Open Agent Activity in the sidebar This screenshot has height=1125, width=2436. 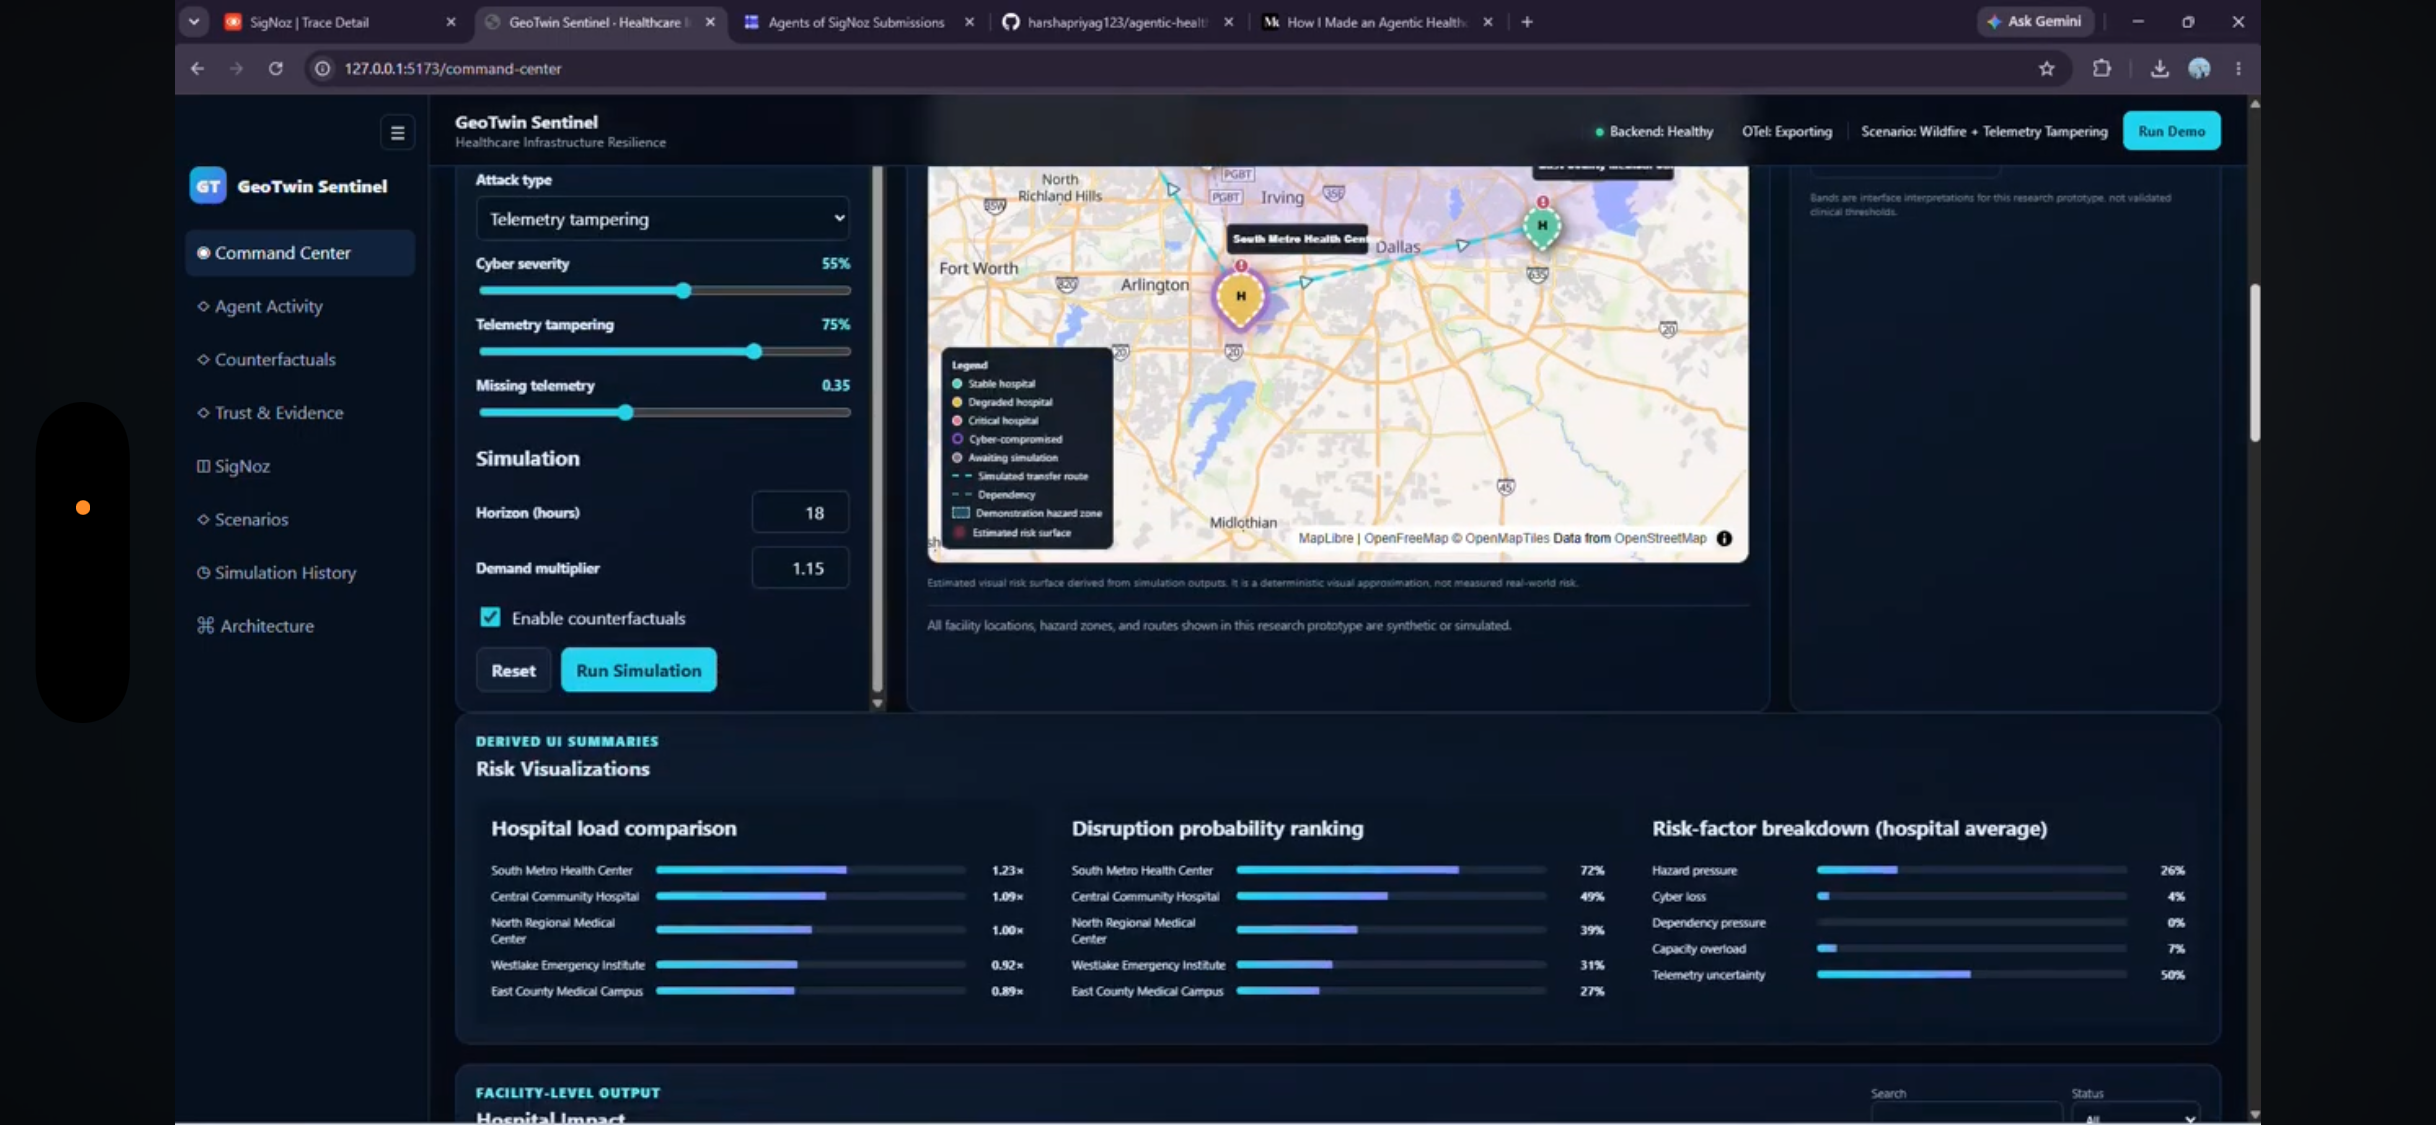tap(268, 306)
